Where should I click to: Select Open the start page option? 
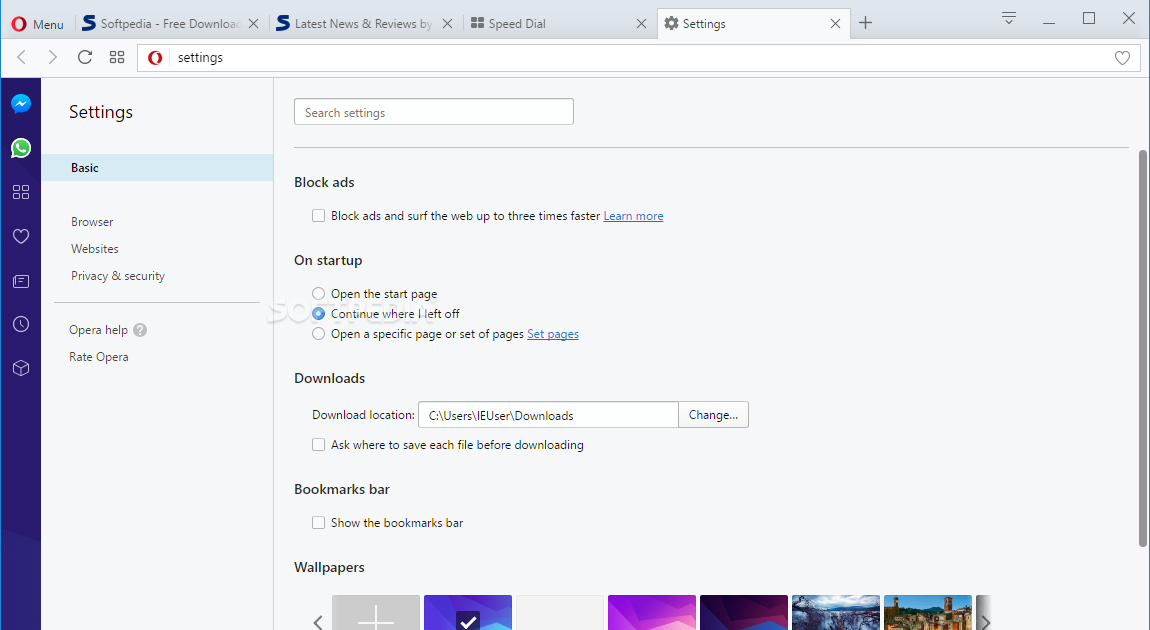318,293
